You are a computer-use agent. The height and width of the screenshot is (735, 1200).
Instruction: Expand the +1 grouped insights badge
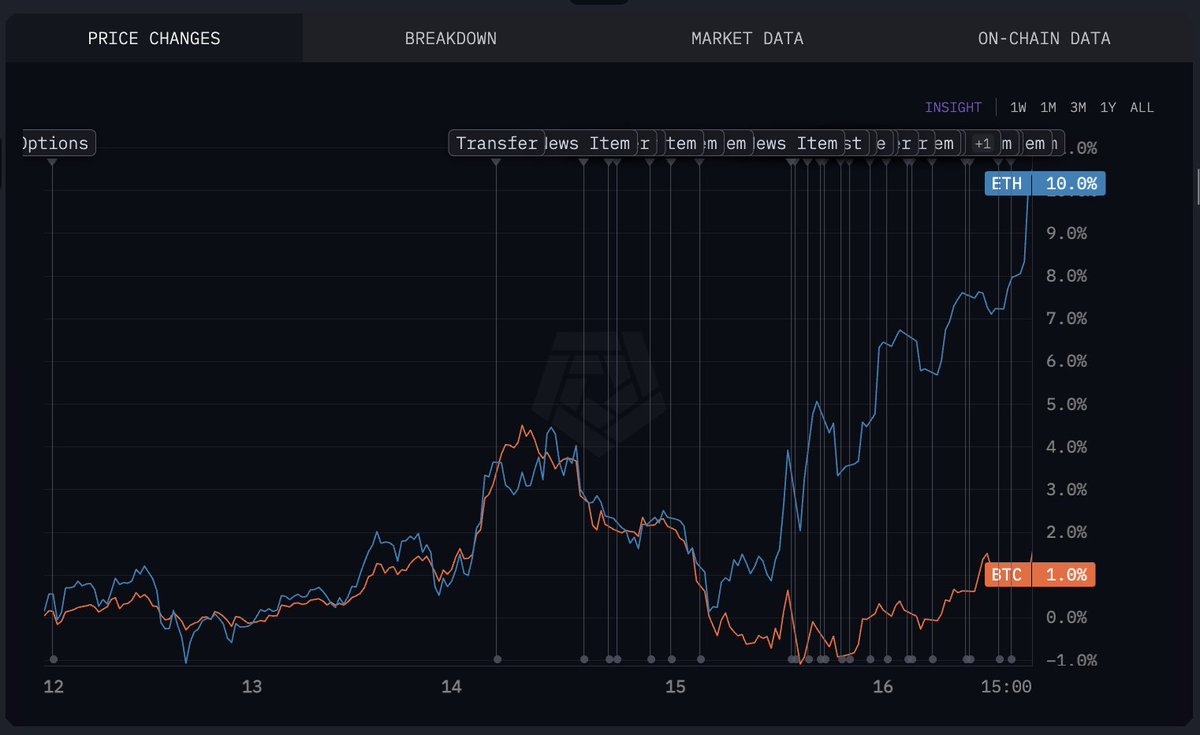coord(982,144)
